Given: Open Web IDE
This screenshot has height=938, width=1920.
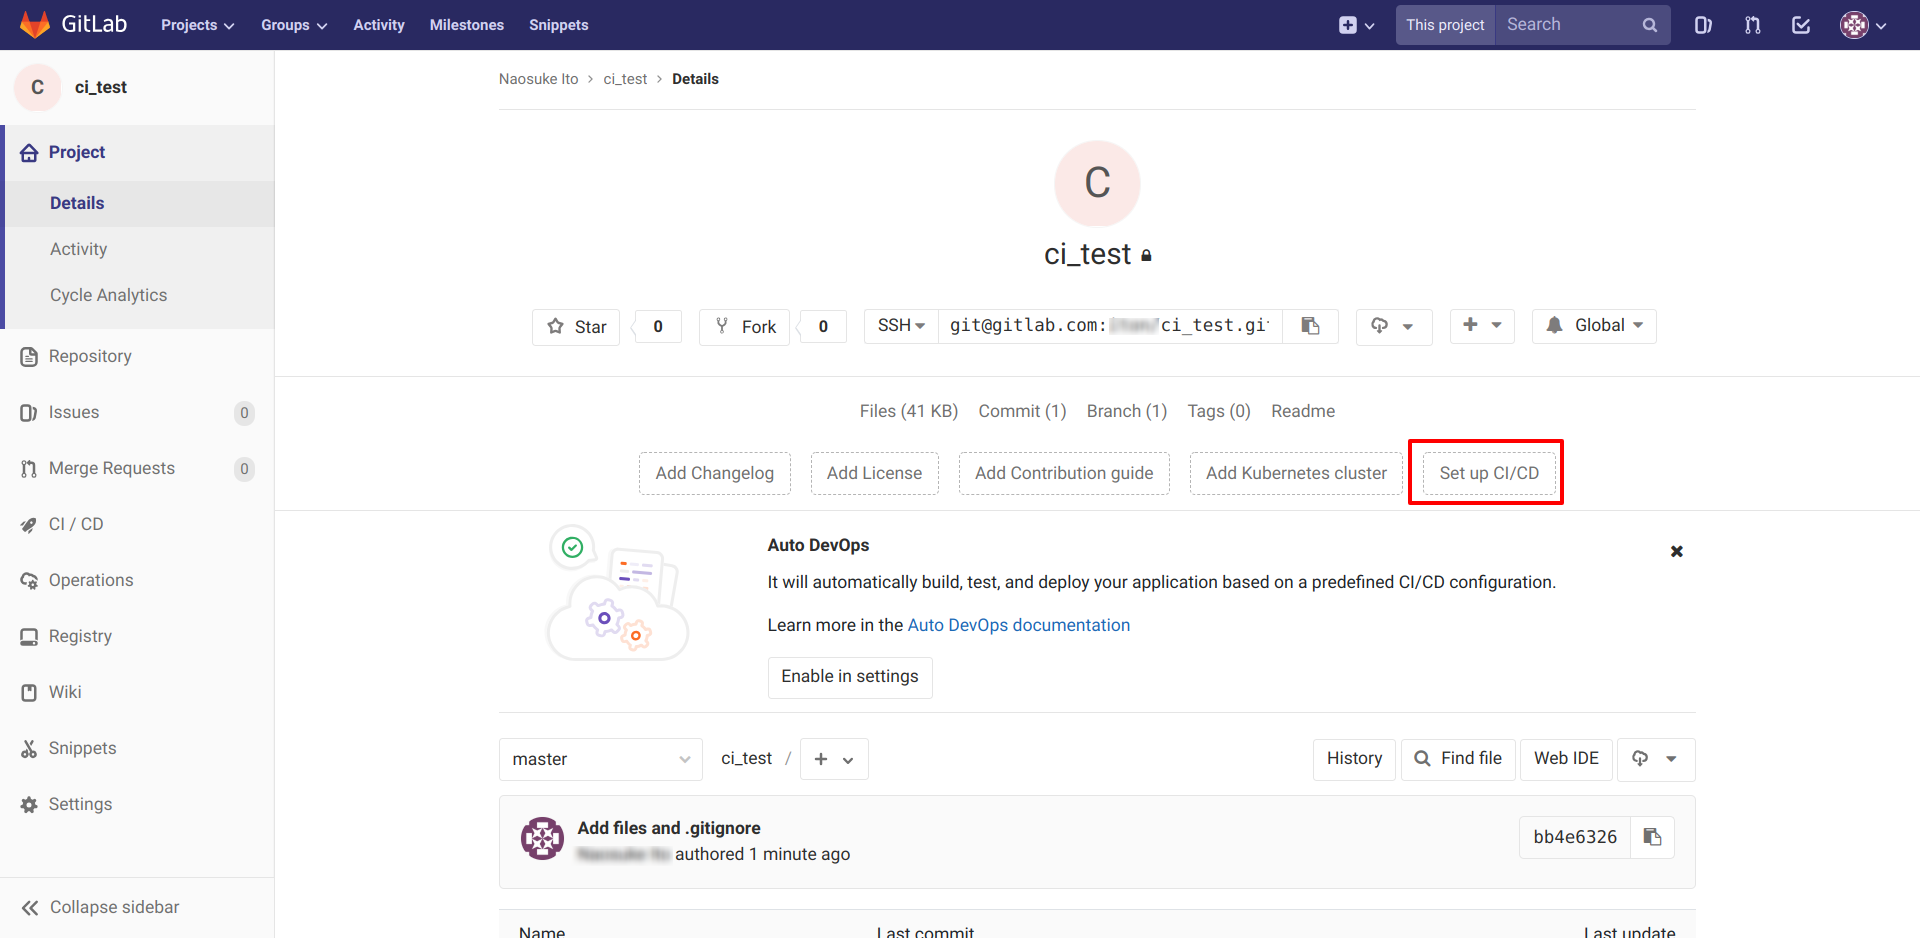Looking at the screenshot, I should pyautogui.click(x=1566, y=759).
